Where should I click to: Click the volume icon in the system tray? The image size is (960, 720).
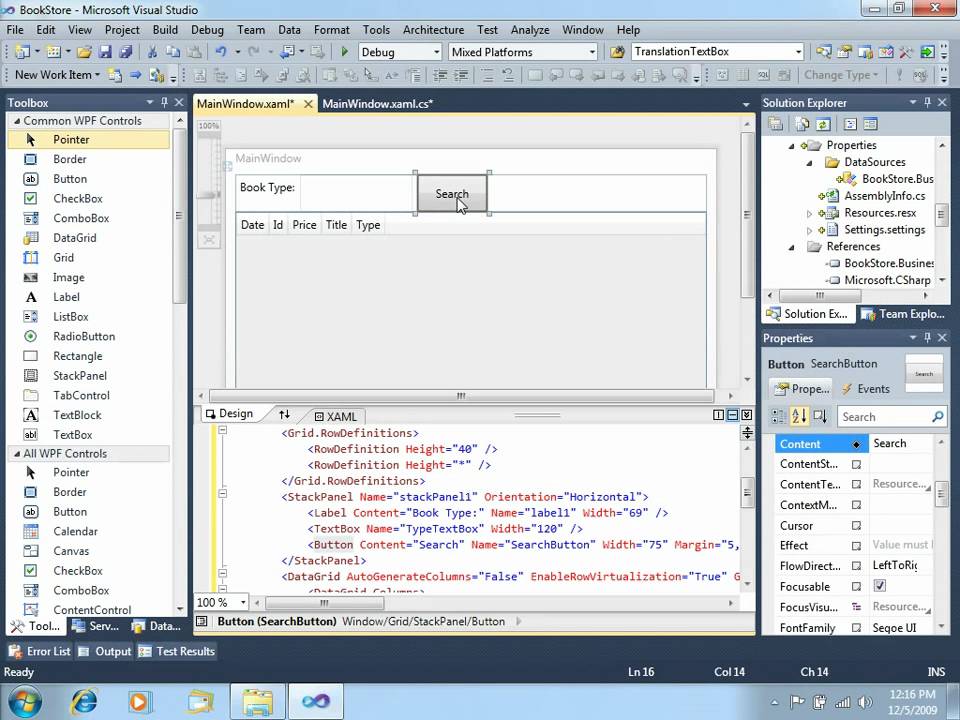865,702
